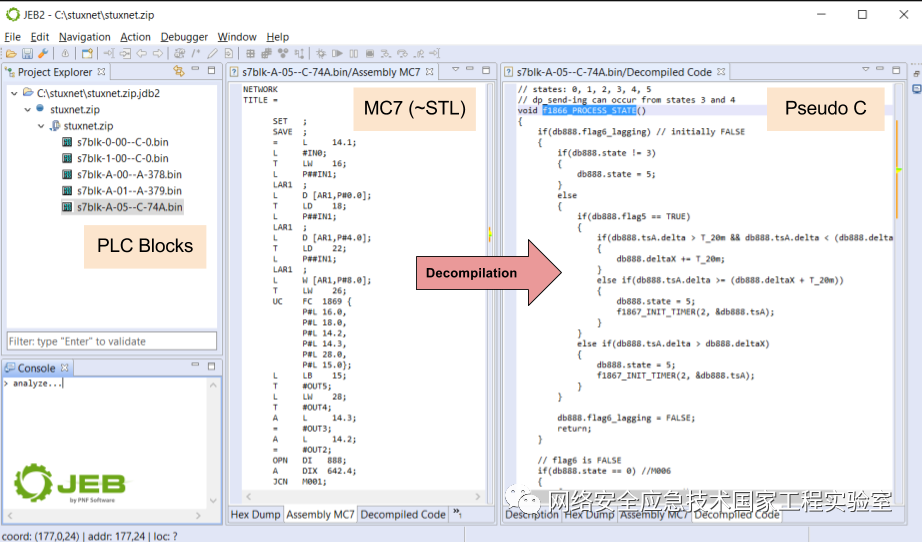Viewport: 922px width, 542px height.
Task: Switch to bottom Decompiled Code tab in assembly pane
Action: [403, 515]
